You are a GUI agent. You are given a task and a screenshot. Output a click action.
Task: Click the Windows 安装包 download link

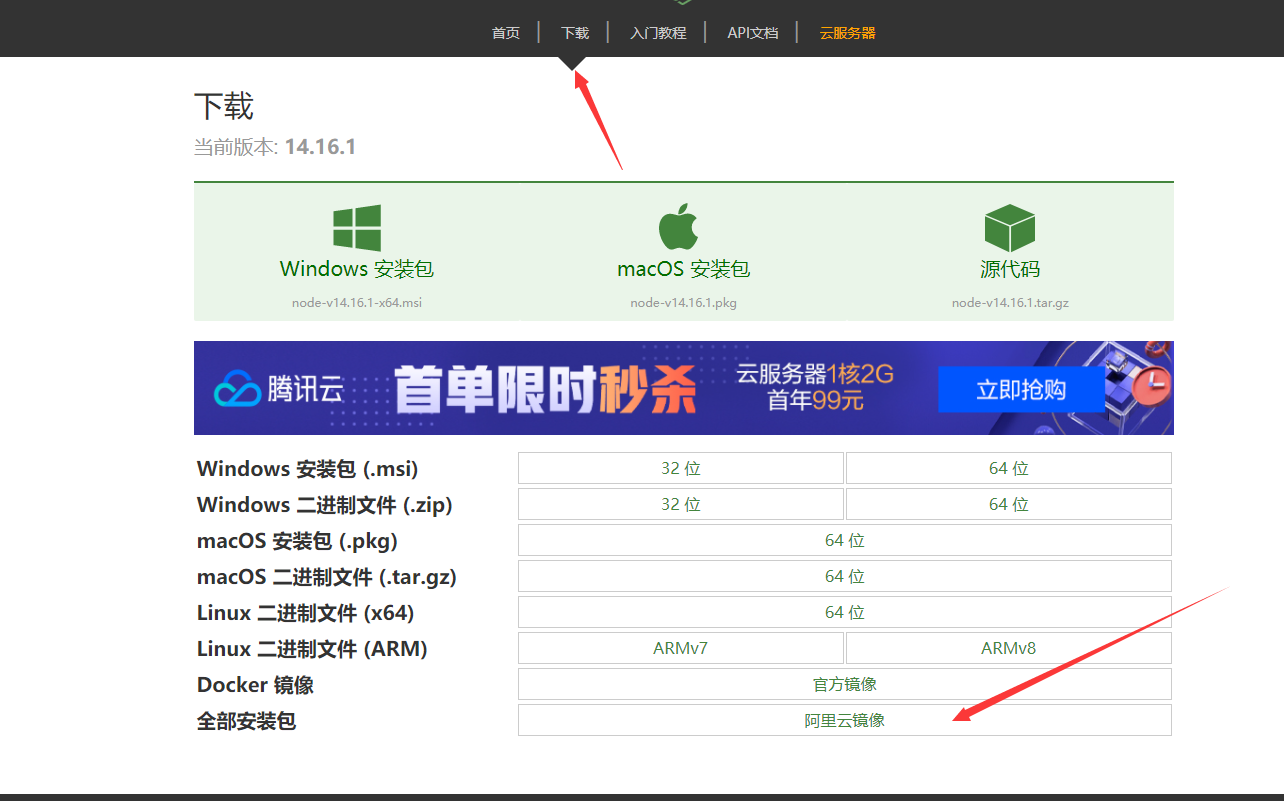(x=357, y=269)
